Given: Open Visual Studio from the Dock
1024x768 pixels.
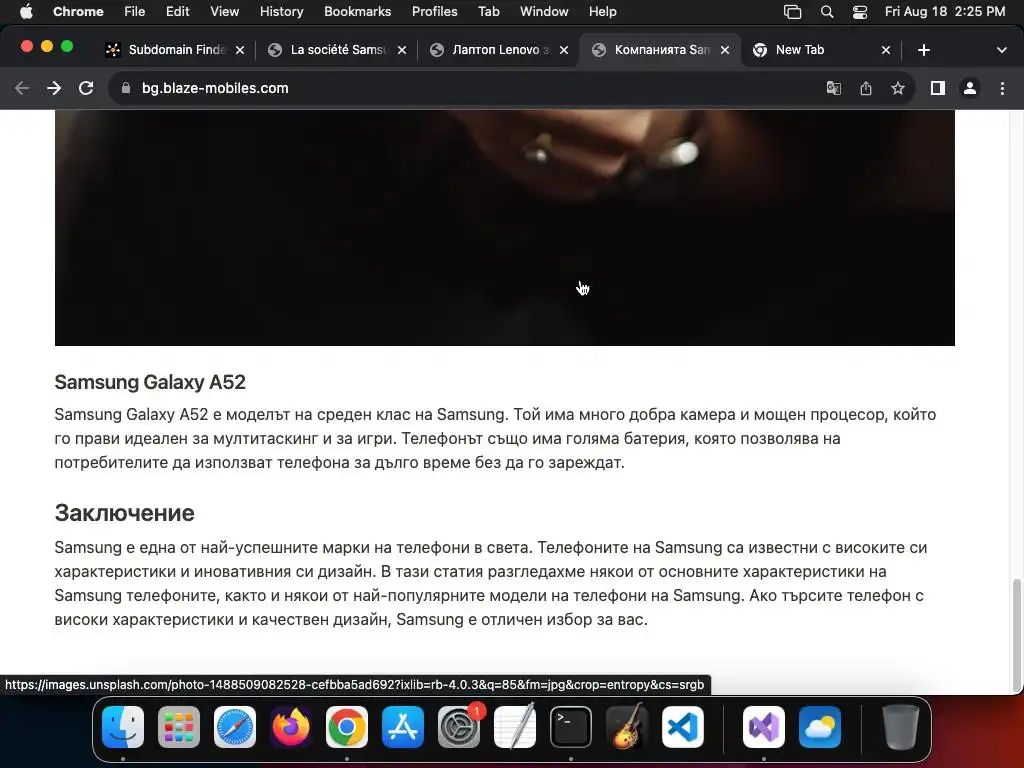Looking at the screenshot, I should click(x=764, y=727).
